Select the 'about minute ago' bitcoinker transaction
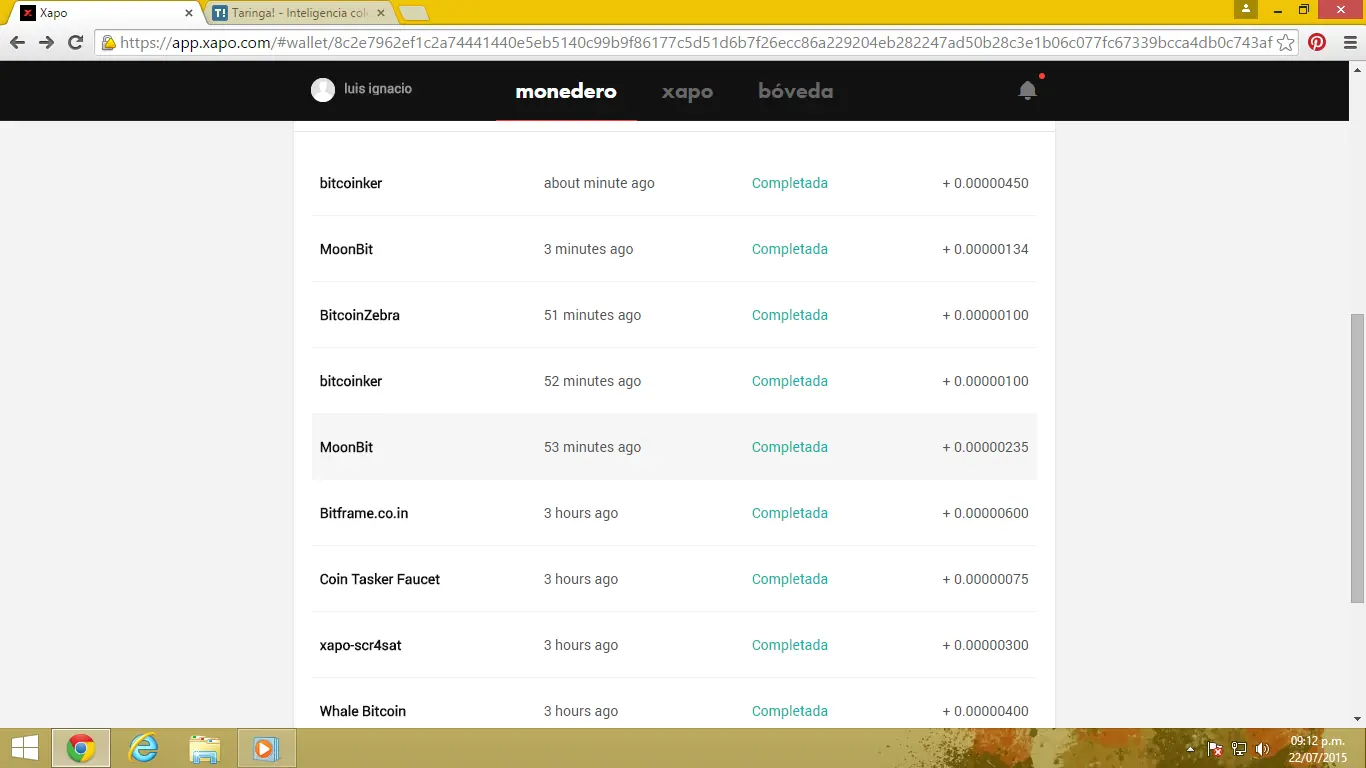1366x768 pixels. 674,183
